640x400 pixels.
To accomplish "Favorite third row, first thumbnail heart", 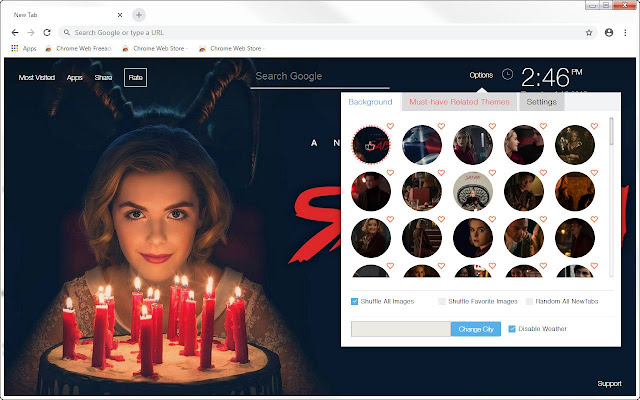I will (390, 219).
